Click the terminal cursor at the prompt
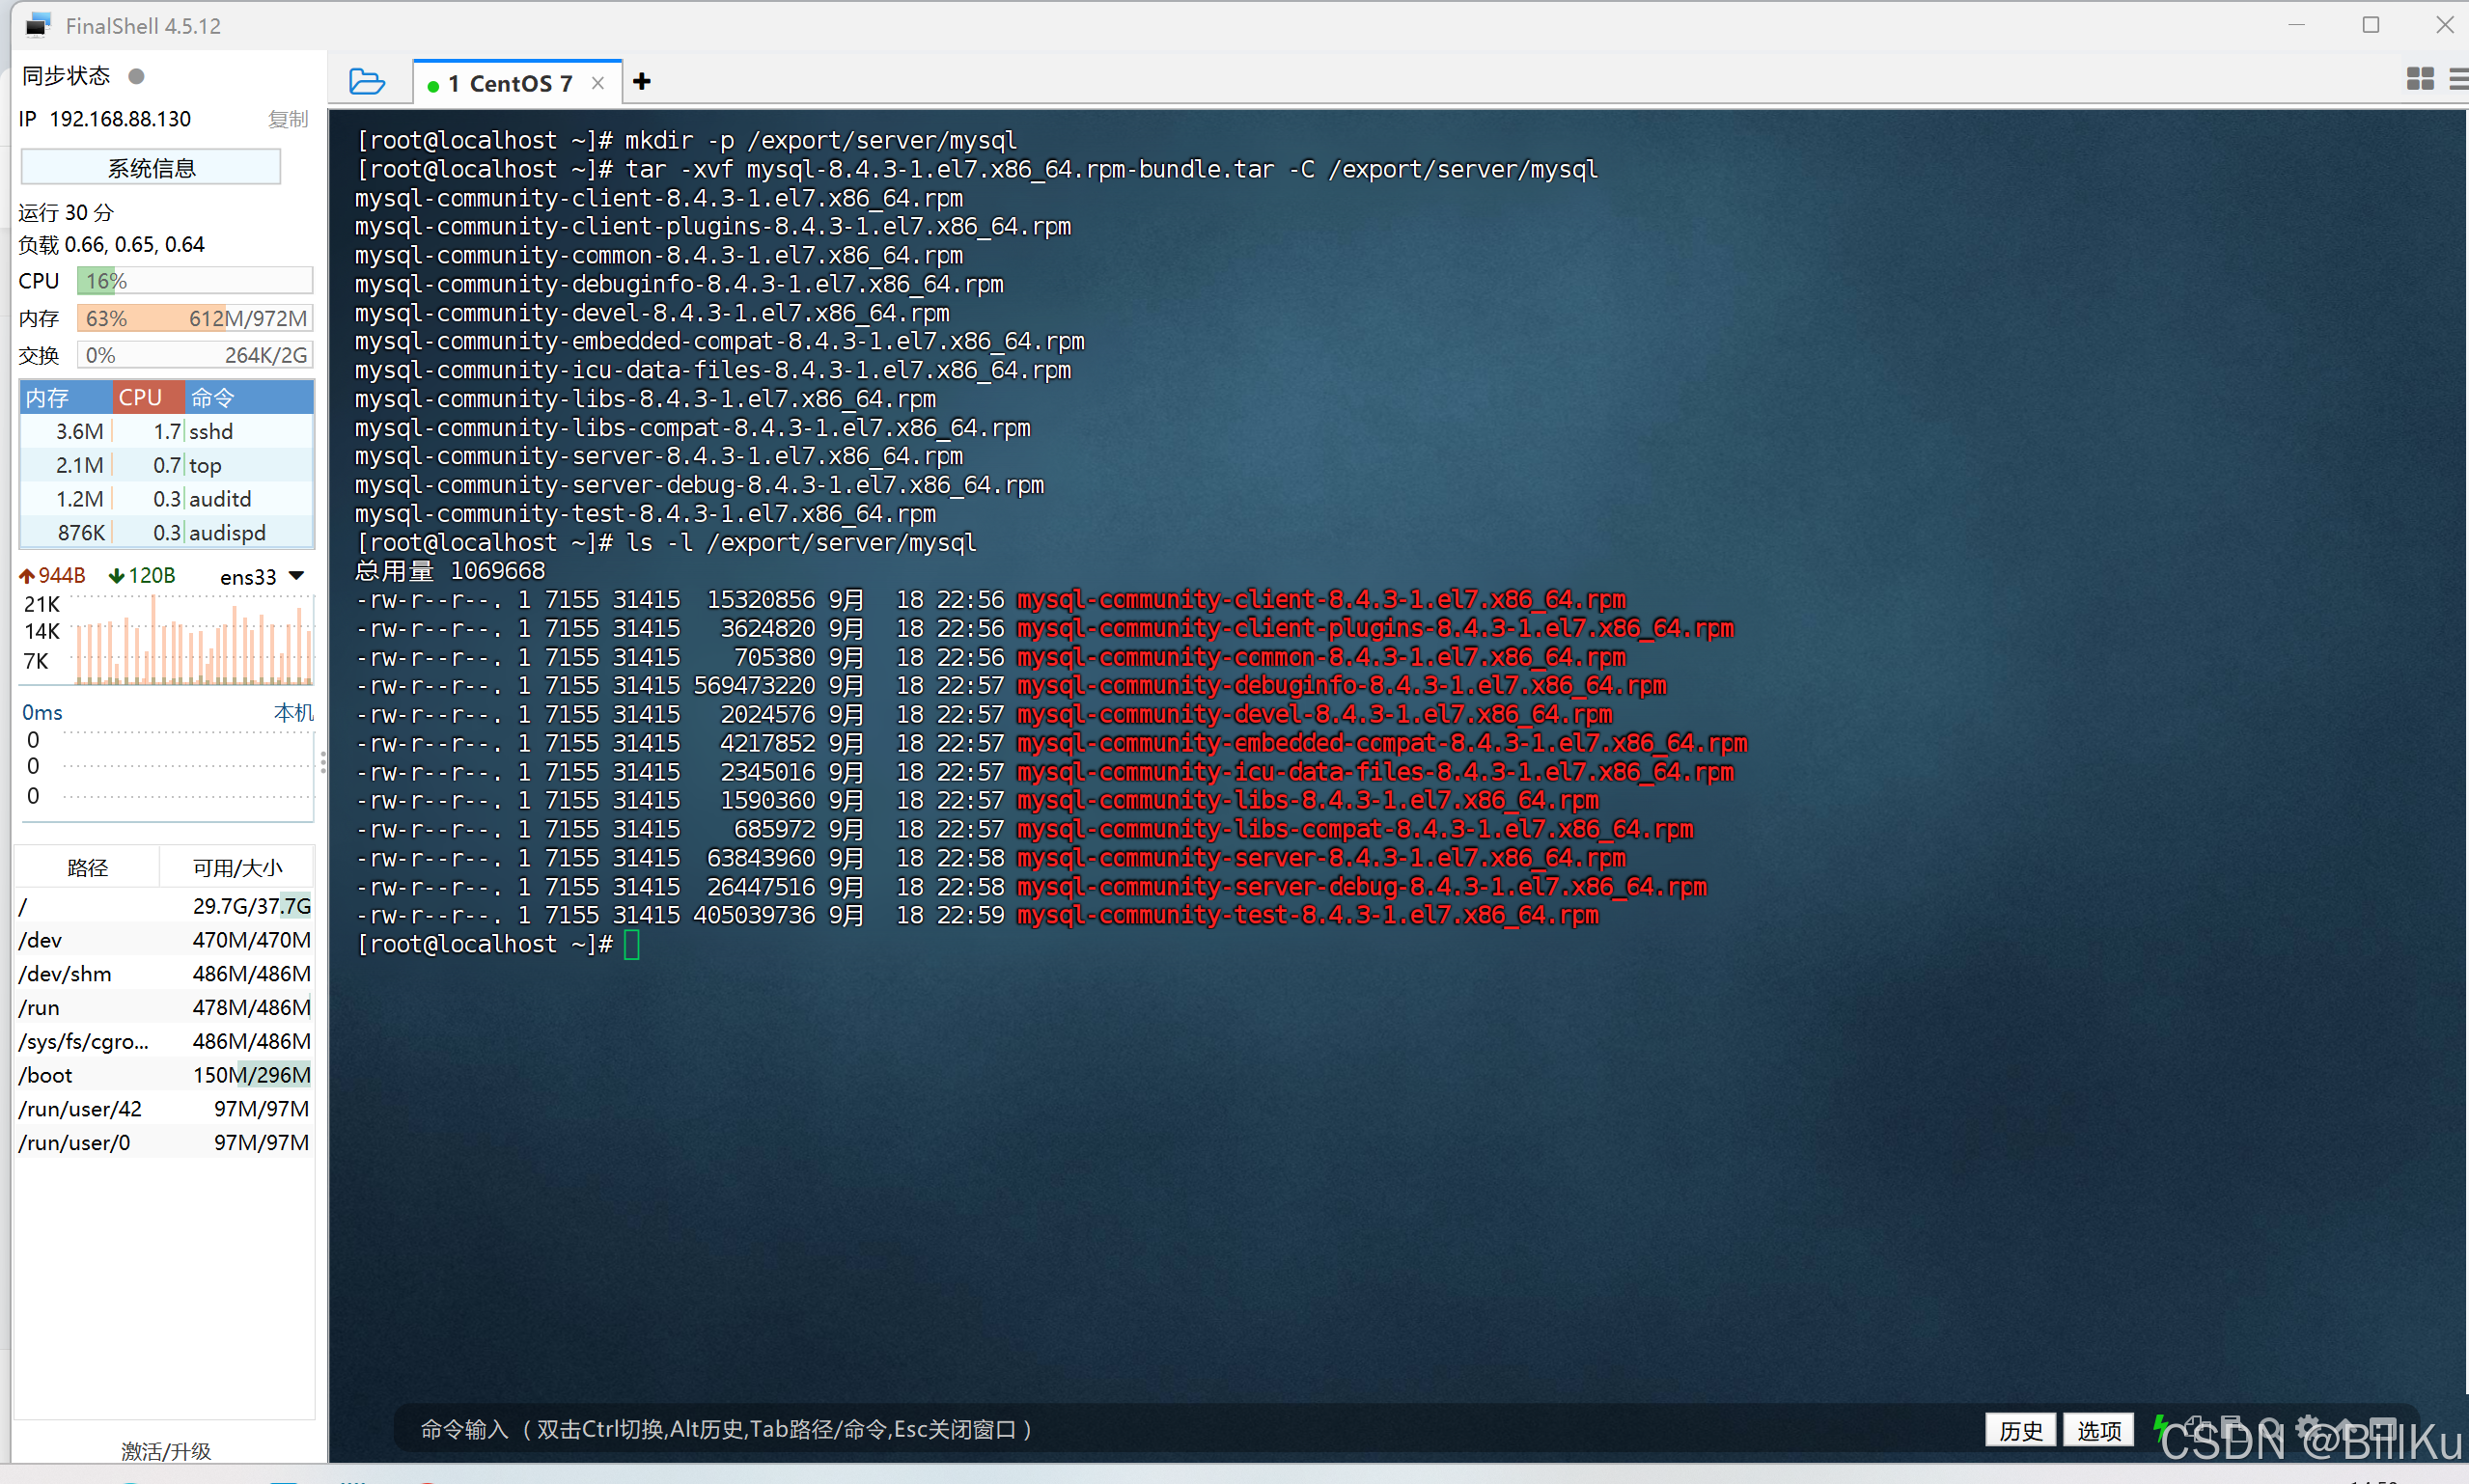This screenshot has width=2469, height=1484. click(632, 944)
